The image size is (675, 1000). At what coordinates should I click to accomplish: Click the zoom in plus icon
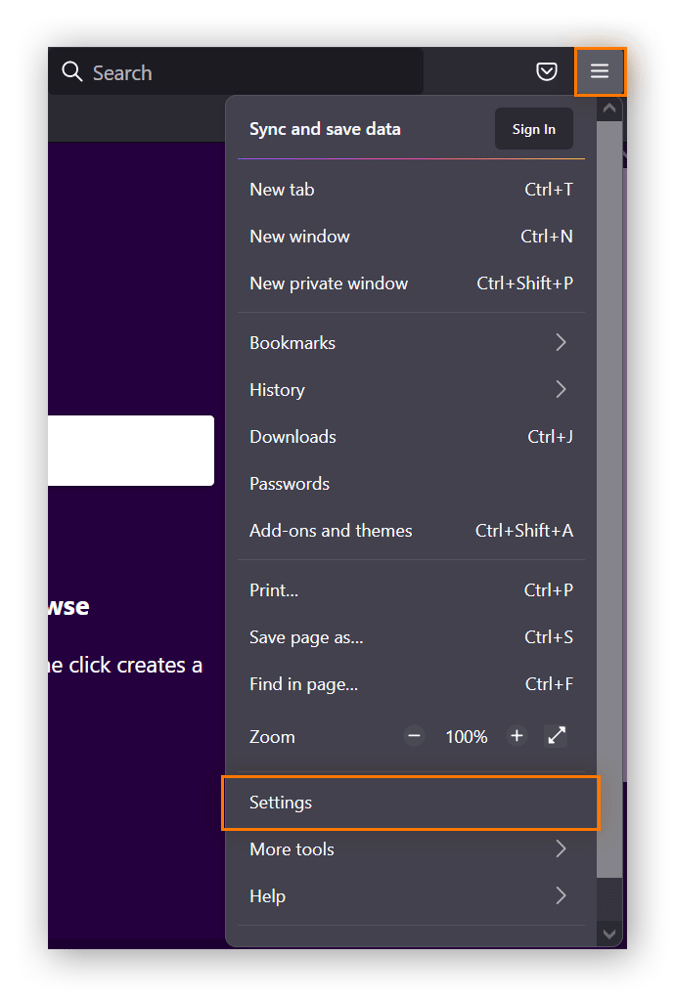(516, 736)
